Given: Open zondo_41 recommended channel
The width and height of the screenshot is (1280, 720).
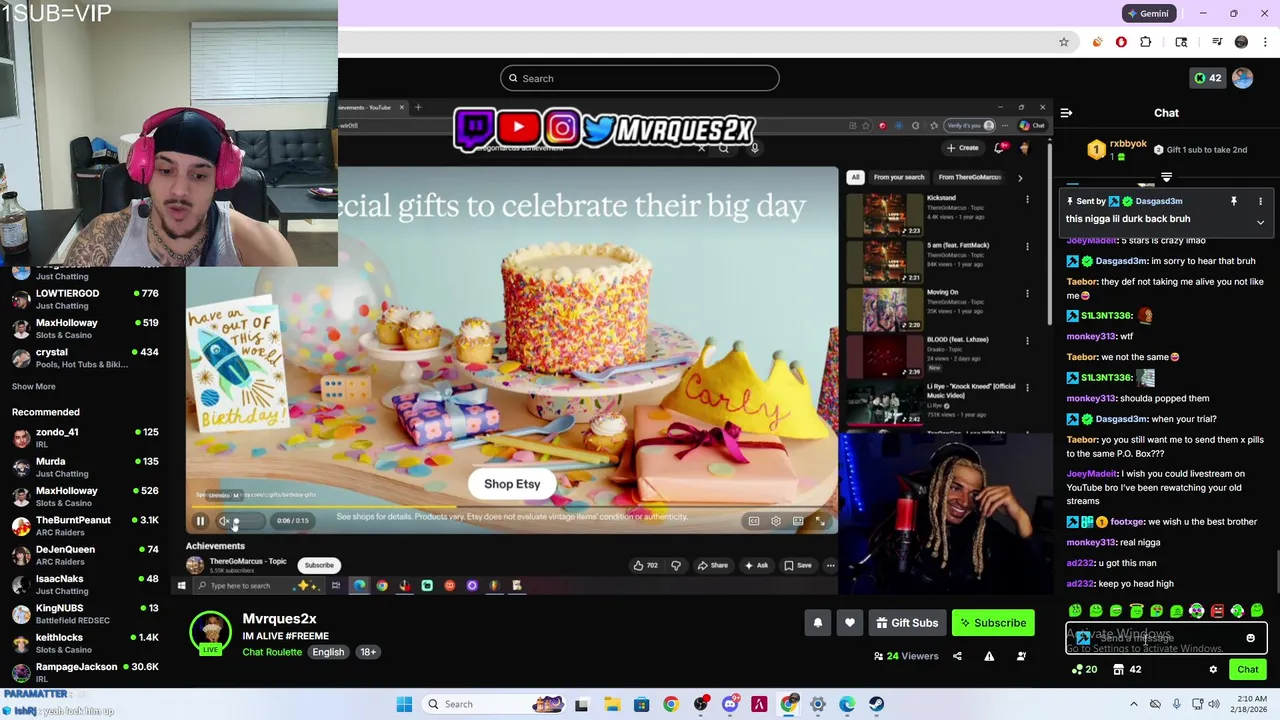Looking at the screenshot, I should click(x=85, y=438).
